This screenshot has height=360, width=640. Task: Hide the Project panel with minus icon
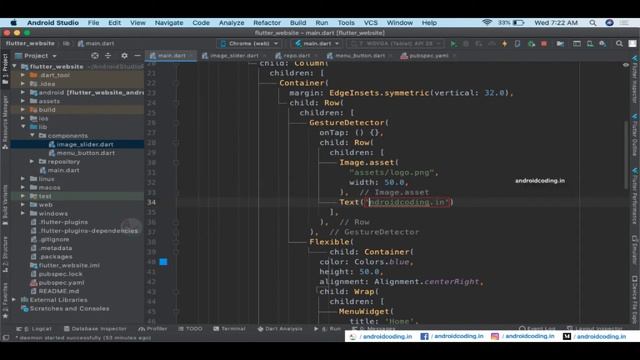(138, 56)
